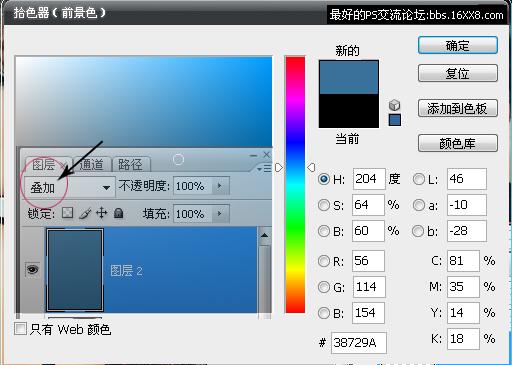Click lock transparent pixels icon

68,213
